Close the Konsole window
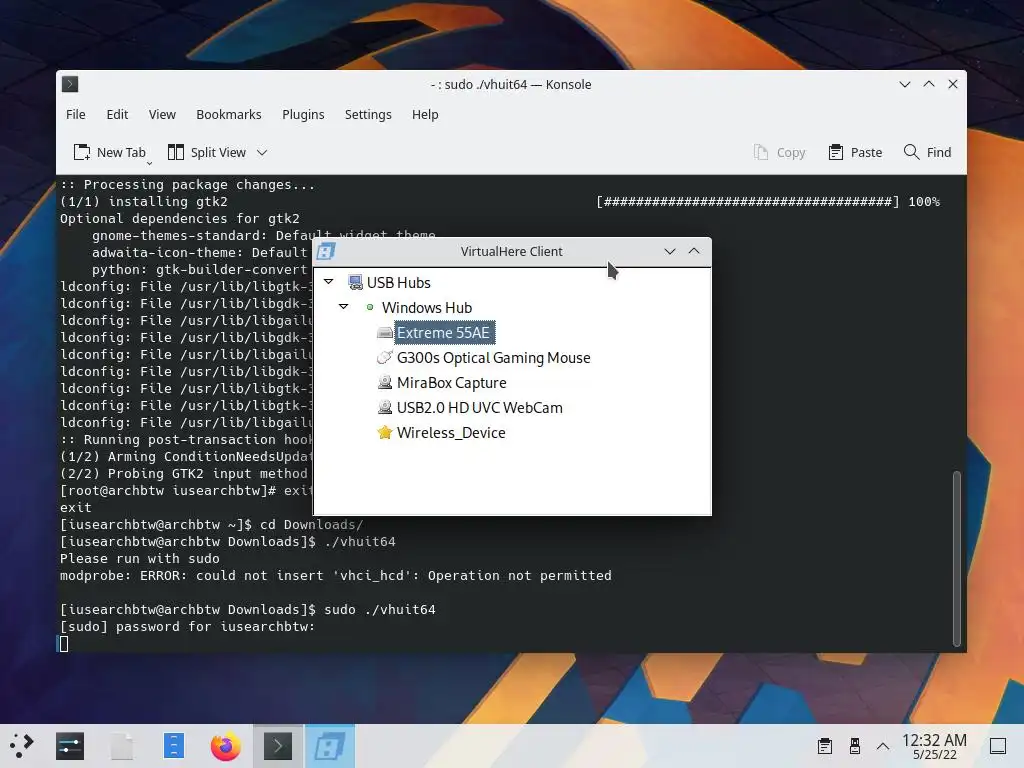This screenshot has width=1024, height=768. [953, 84]
